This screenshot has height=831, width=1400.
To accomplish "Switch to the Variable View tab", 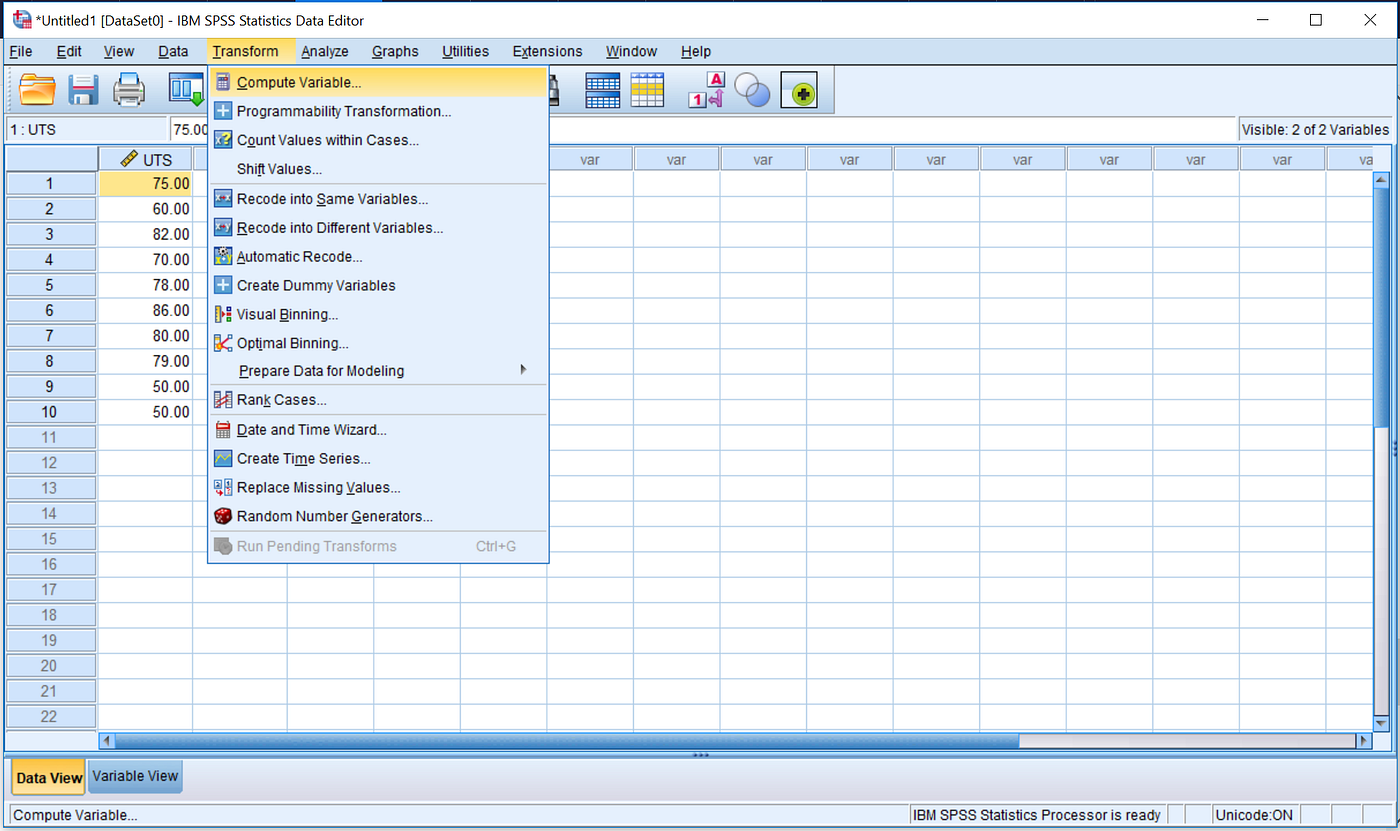I will click(135, 776).
